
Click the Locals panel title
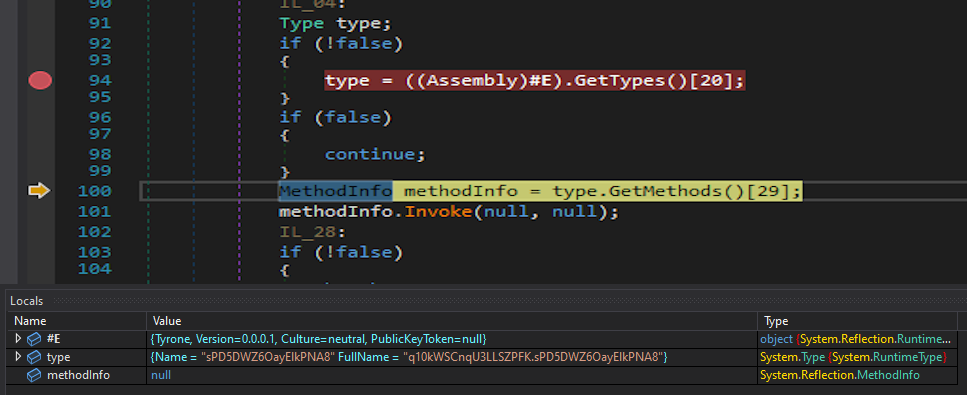[27, 301]
